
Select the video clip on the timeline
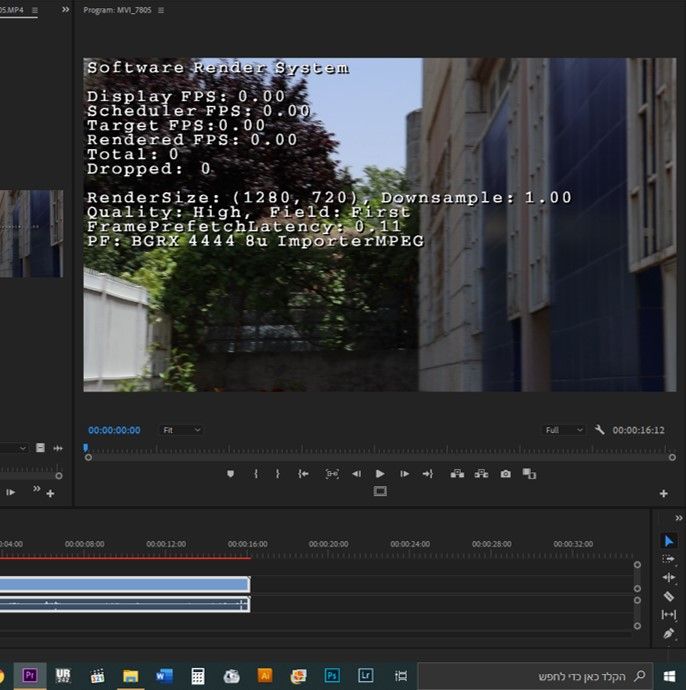(x=123, y=584)
